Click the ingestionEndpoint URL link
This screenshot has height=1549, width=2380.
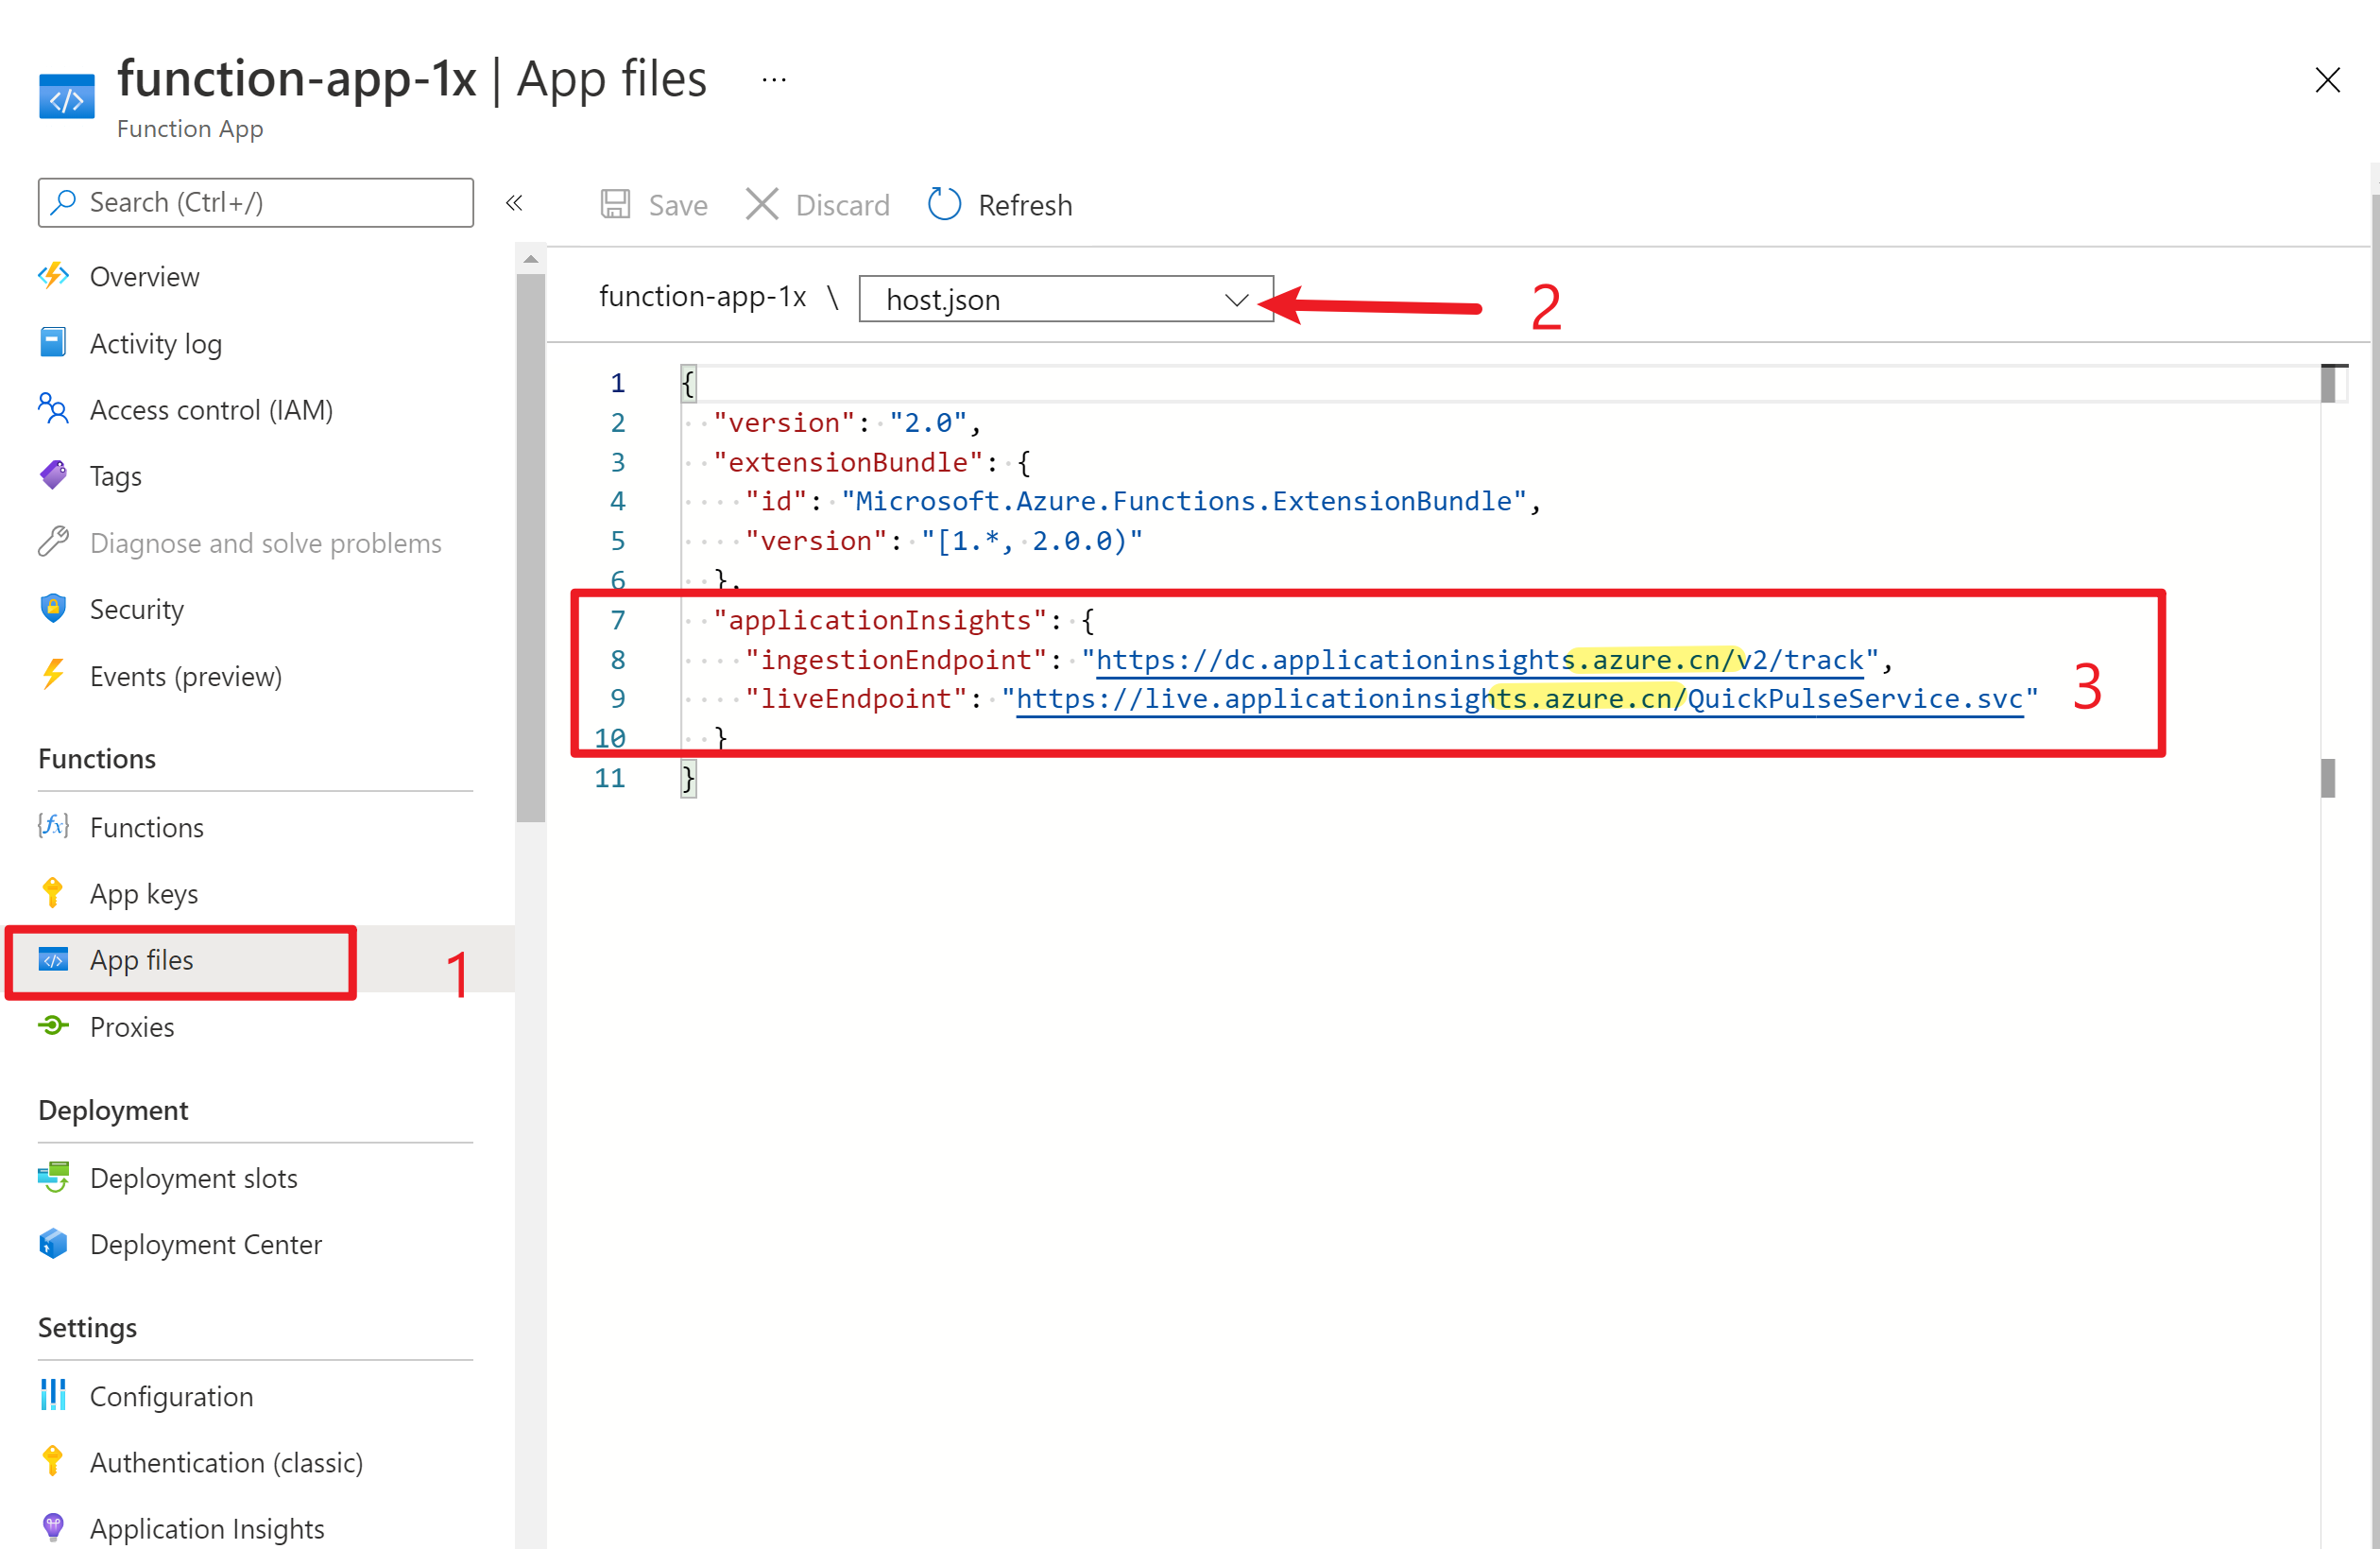pos(1480,660)
